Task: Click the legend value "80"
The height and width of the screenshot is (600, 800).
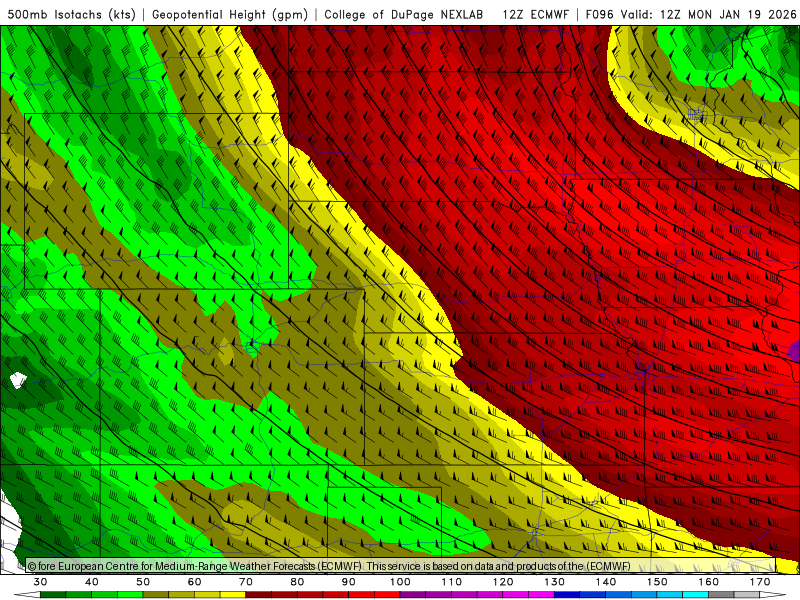Action: pyautogui.click(x=297, y=582)
